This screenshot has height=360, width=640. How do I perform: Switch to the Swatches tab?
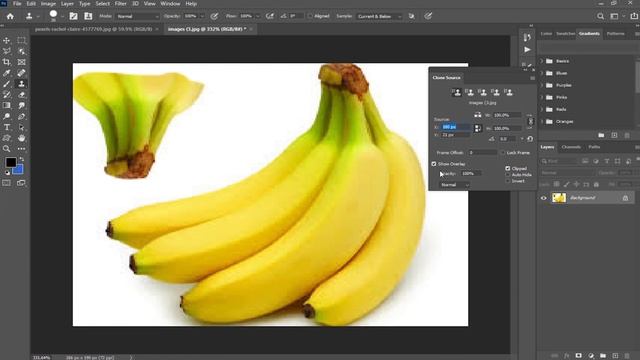pyautogui.click(x=565, y=33)
